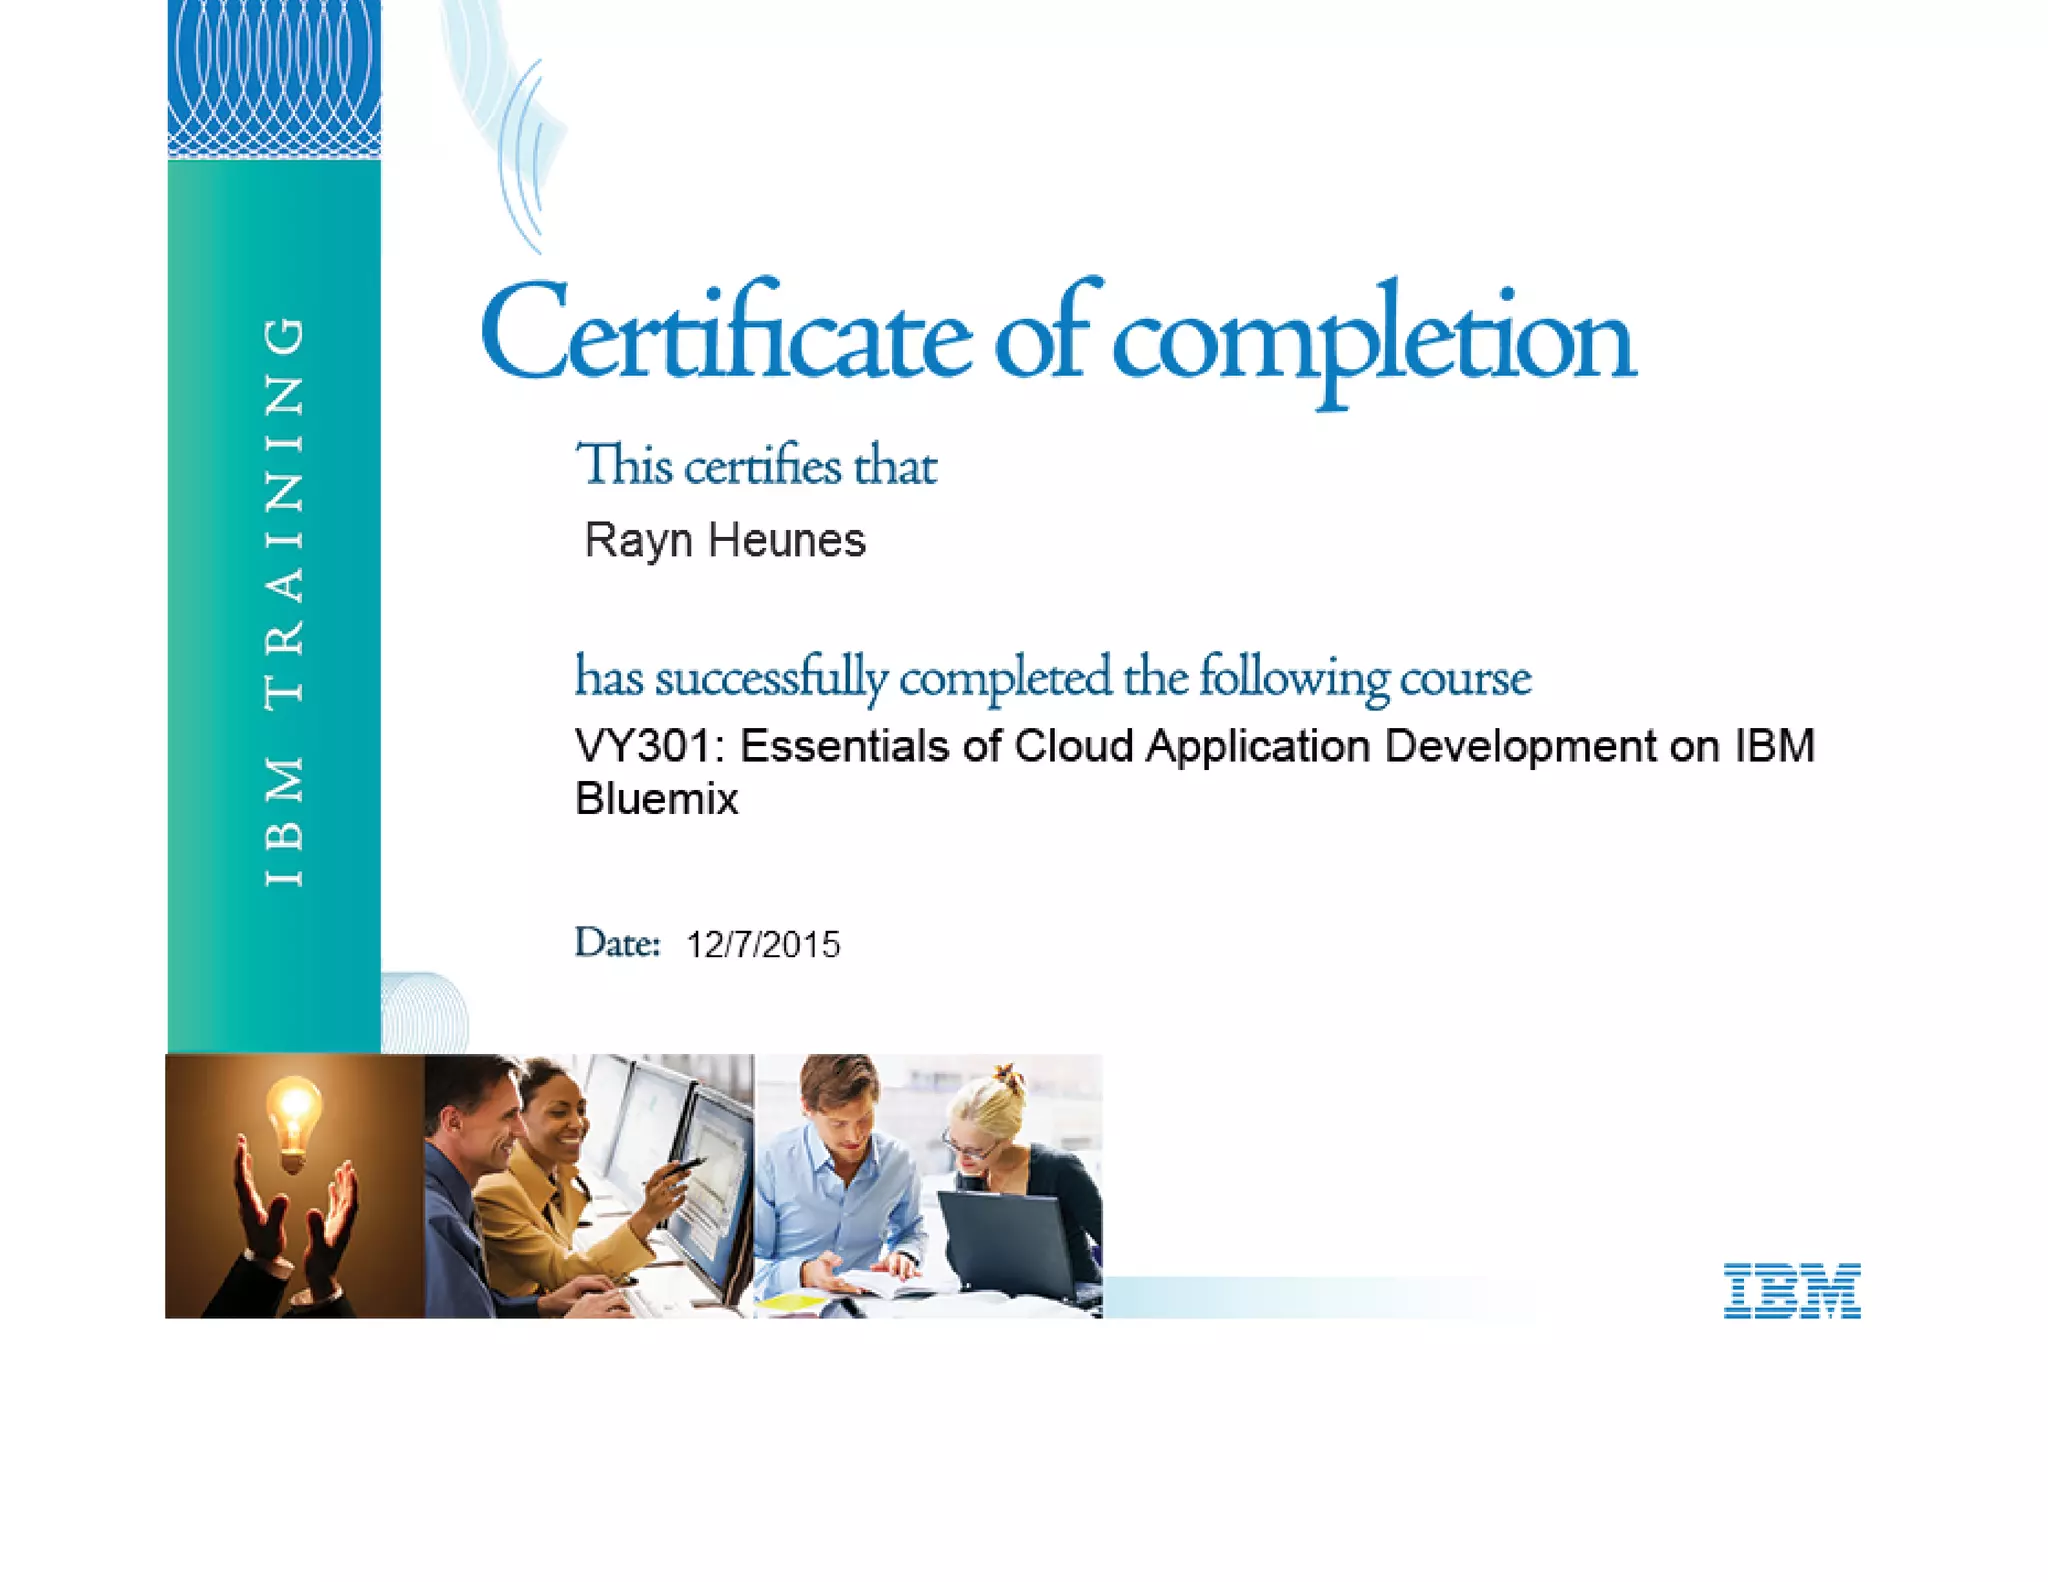Click the date 12/7/2015
The height and width of the screenshot is (1582, 2048).
[x=762, y=945]
